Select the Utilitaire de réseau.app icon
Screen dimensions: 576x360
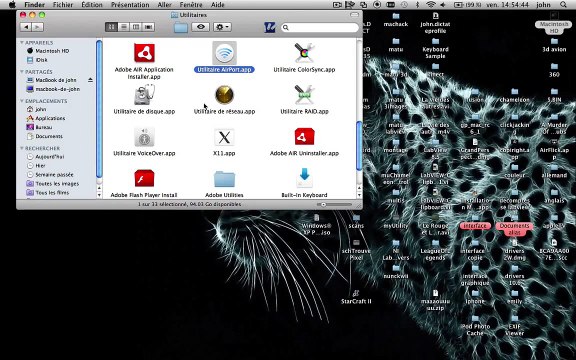click(x=224, y=95)
